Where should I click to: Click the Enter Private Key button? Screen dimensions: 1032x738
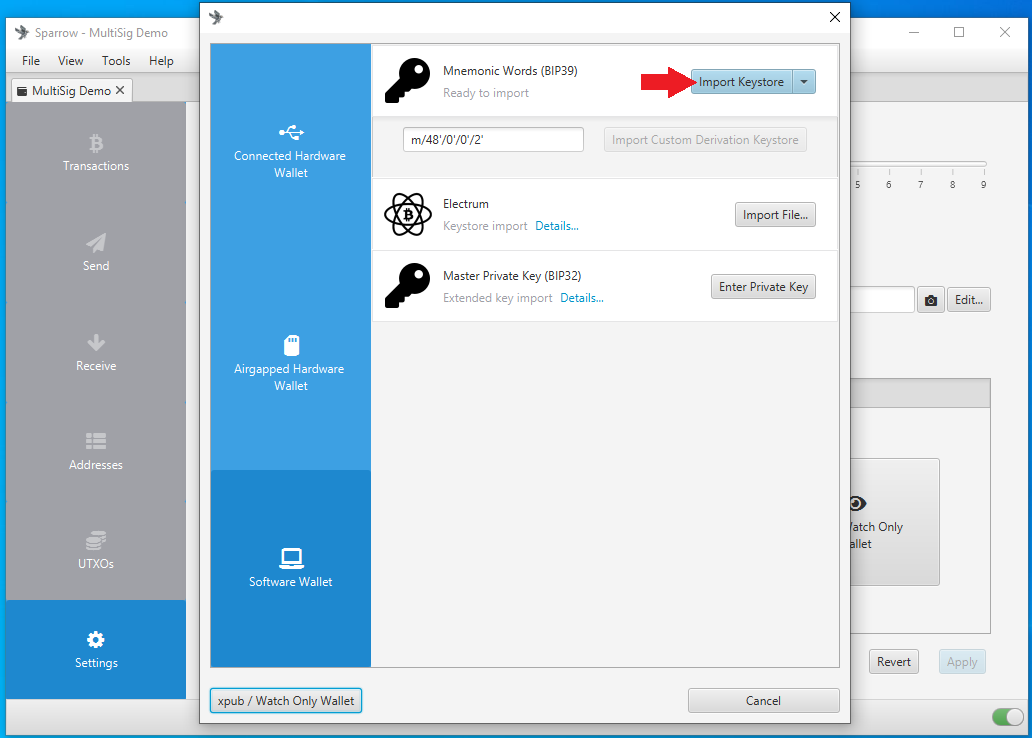point(763,286)
